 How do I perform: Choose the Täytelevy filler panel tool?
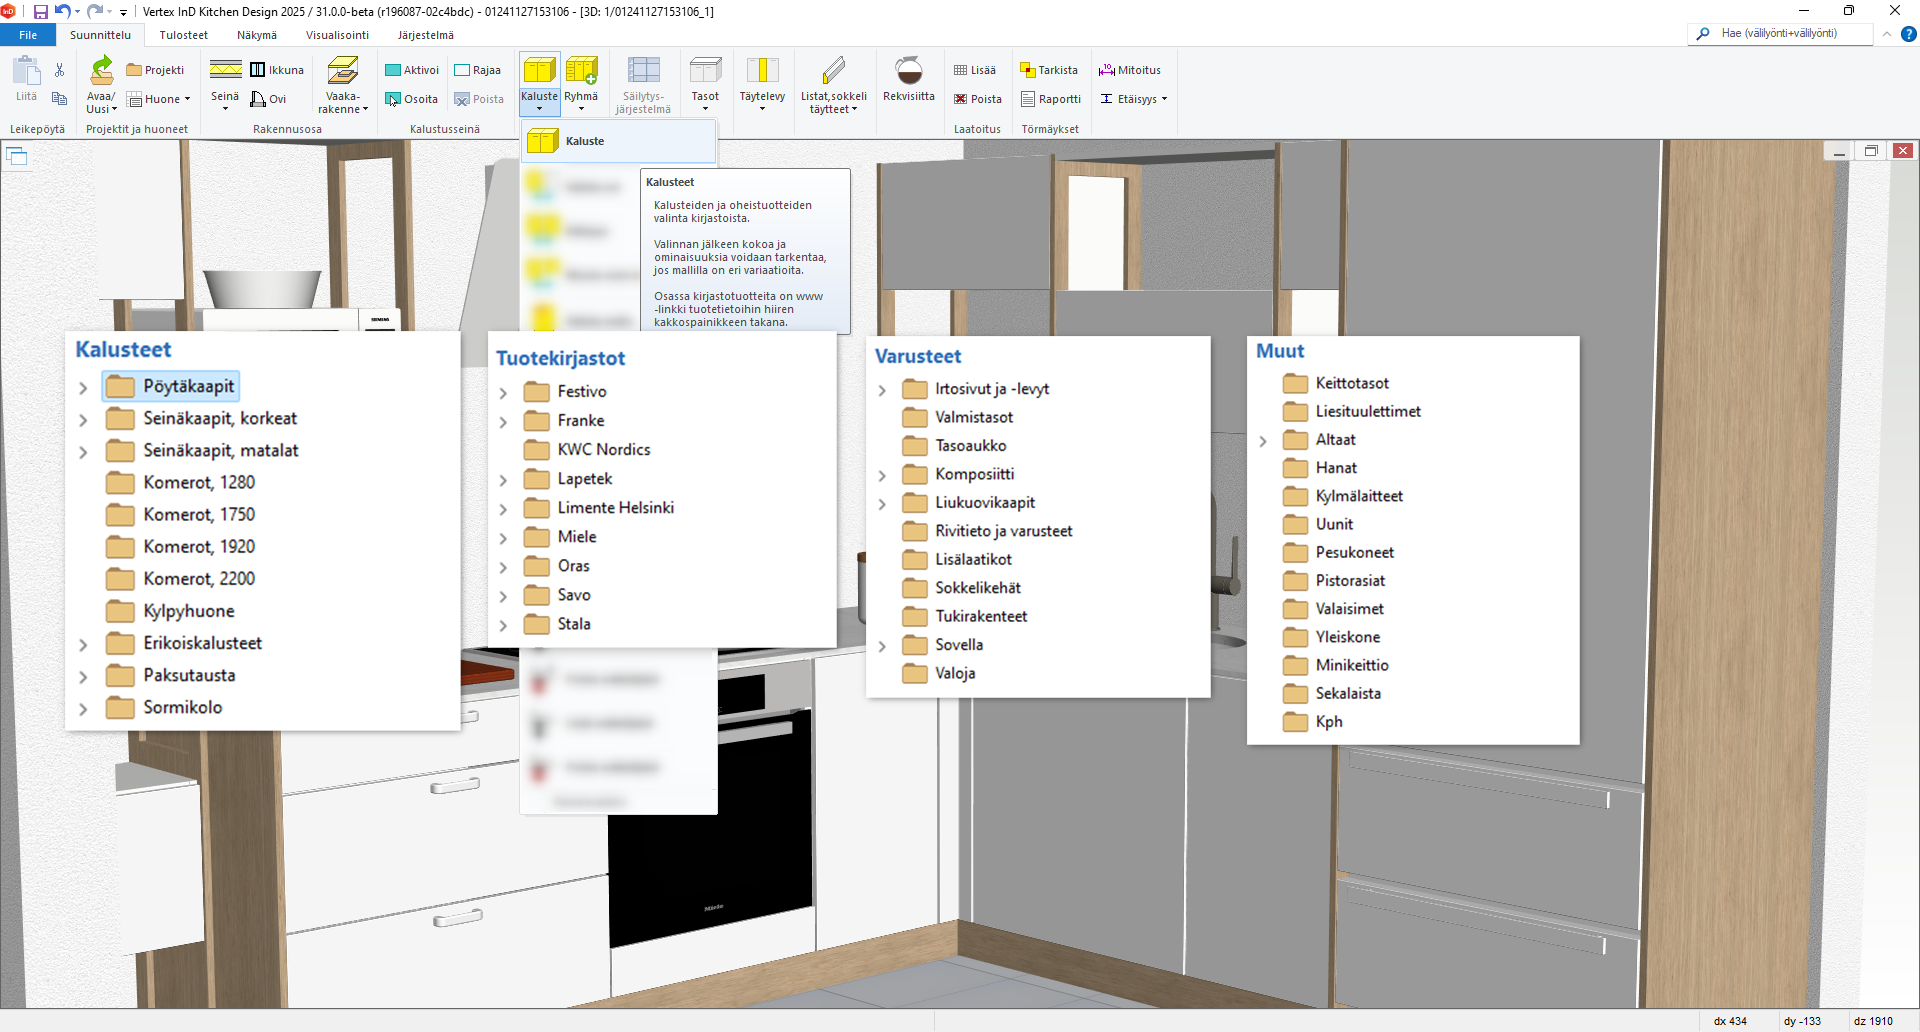pyautogui.click(x=762, y=72)
